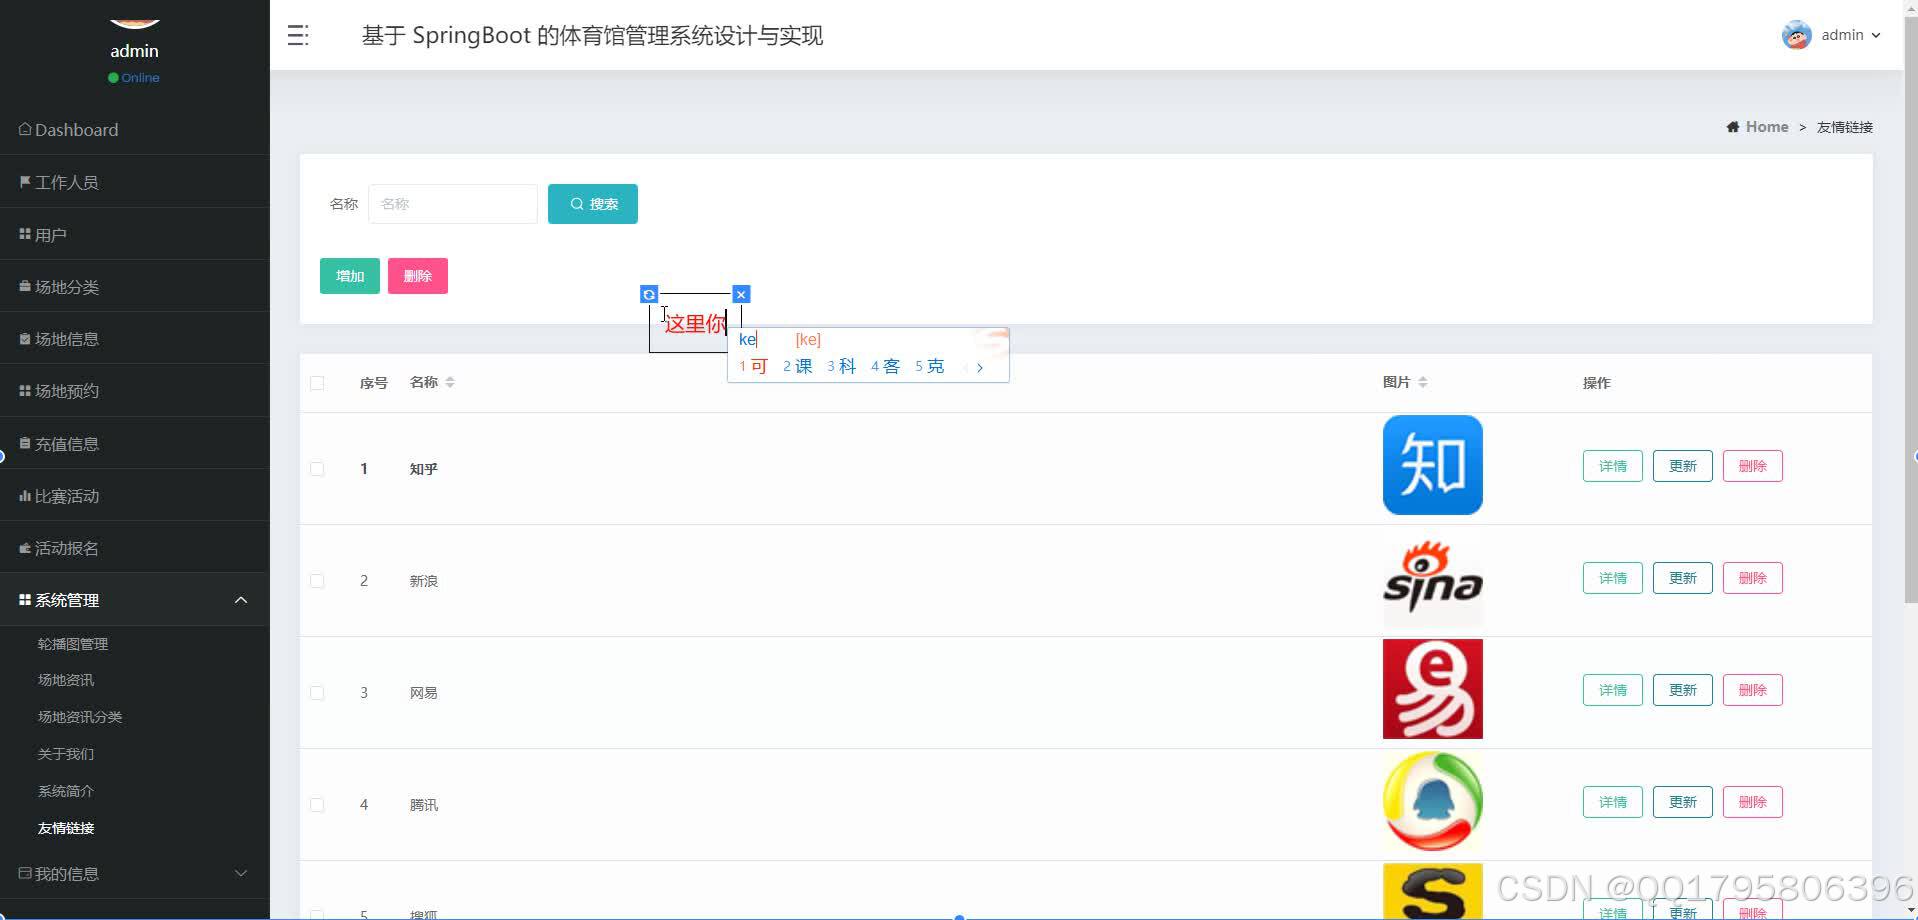Select IME candidate 2 课
Screen dimensions: 1918x920
coord(797,367)
